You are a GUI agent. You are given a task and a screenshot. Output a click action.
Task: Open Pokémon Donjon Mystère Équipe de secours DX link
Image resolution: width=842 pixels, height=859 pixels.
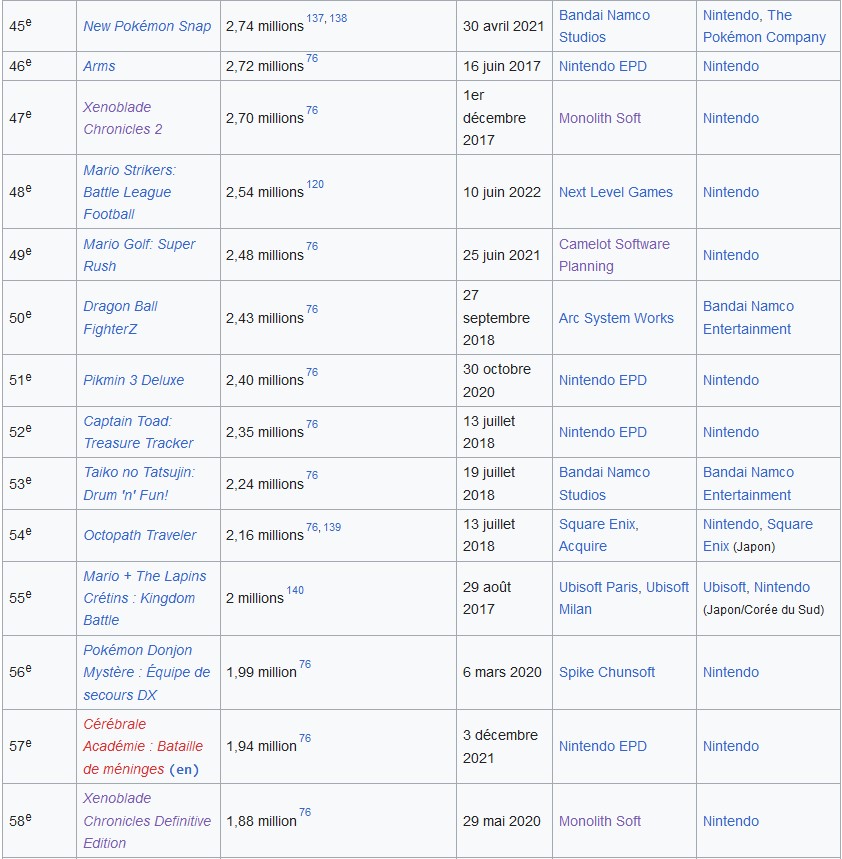point(146,672)
